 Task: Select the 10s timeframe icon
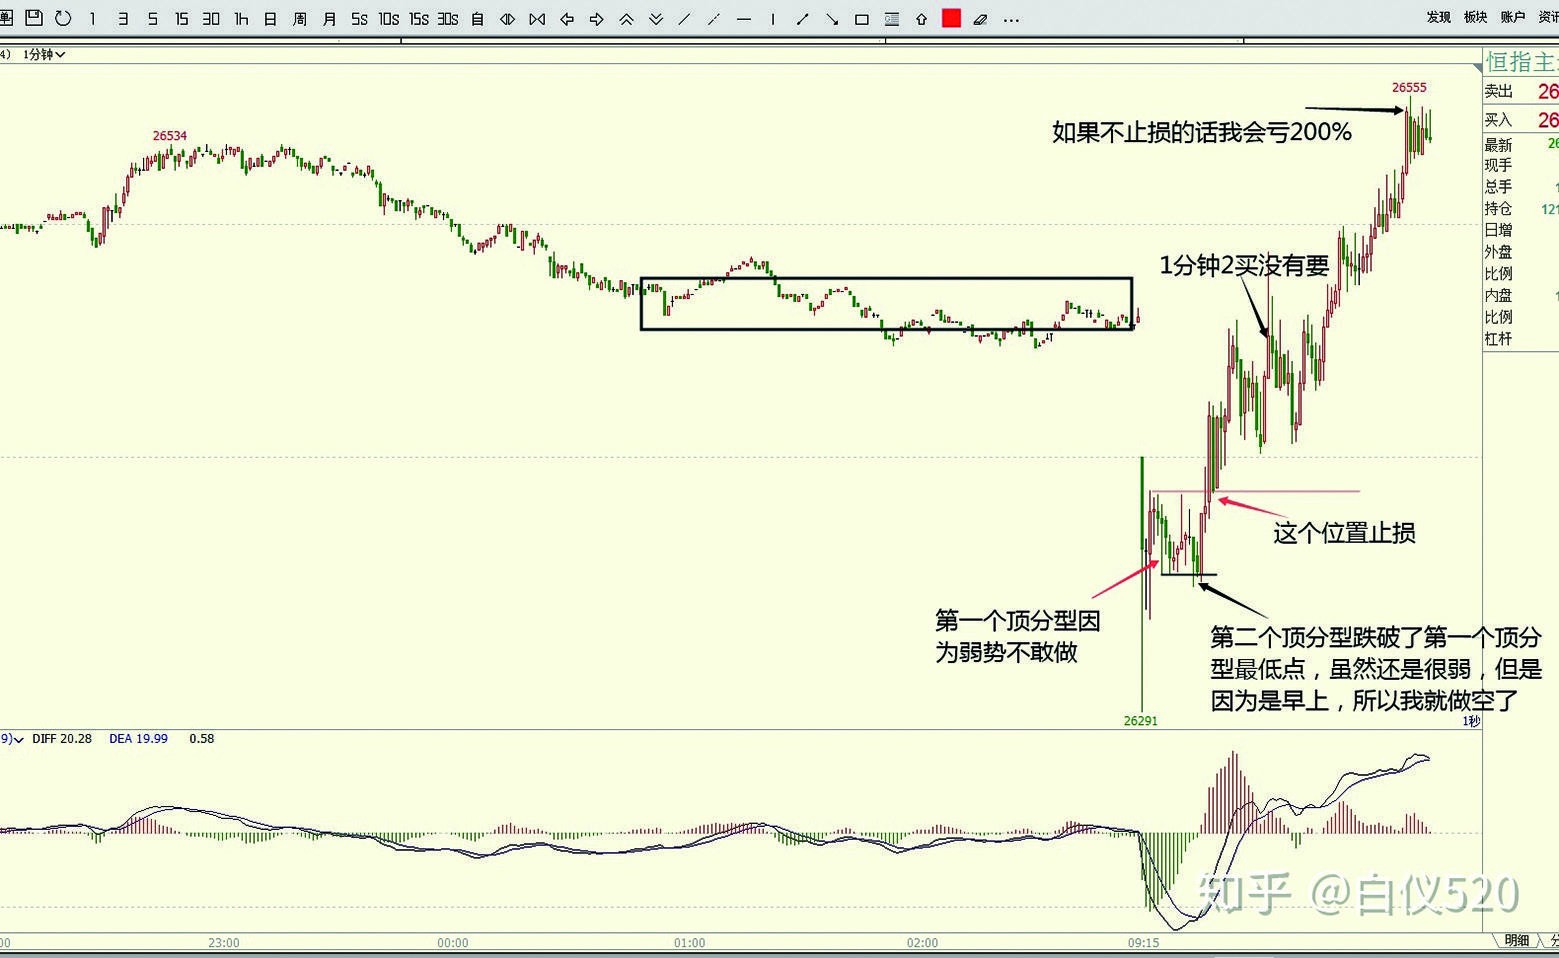(x=388, y=18)
